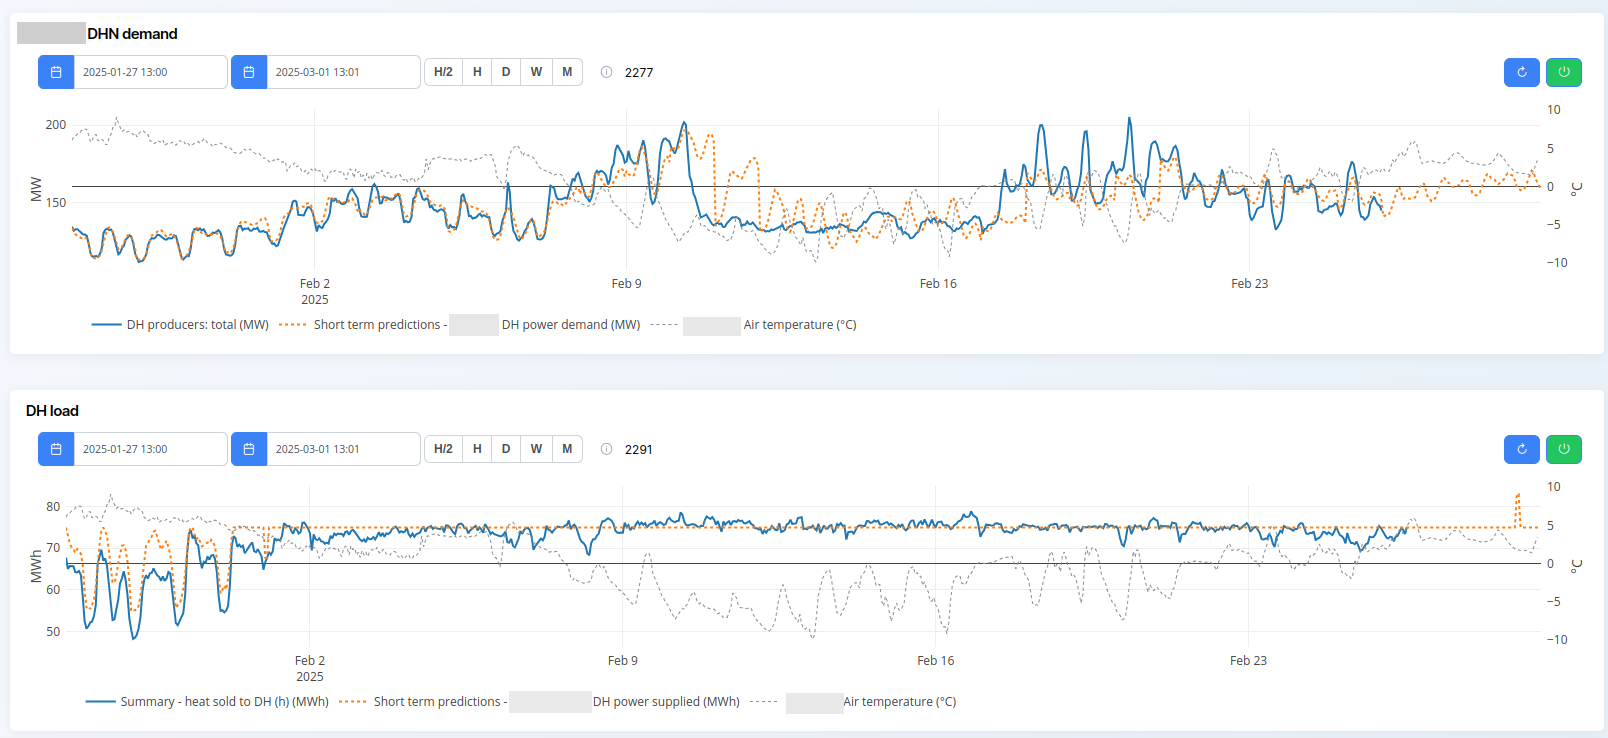Open start date calendar in DHN demand panel
This screenshot has width=1608, height=738.
[x=56, y=72]
